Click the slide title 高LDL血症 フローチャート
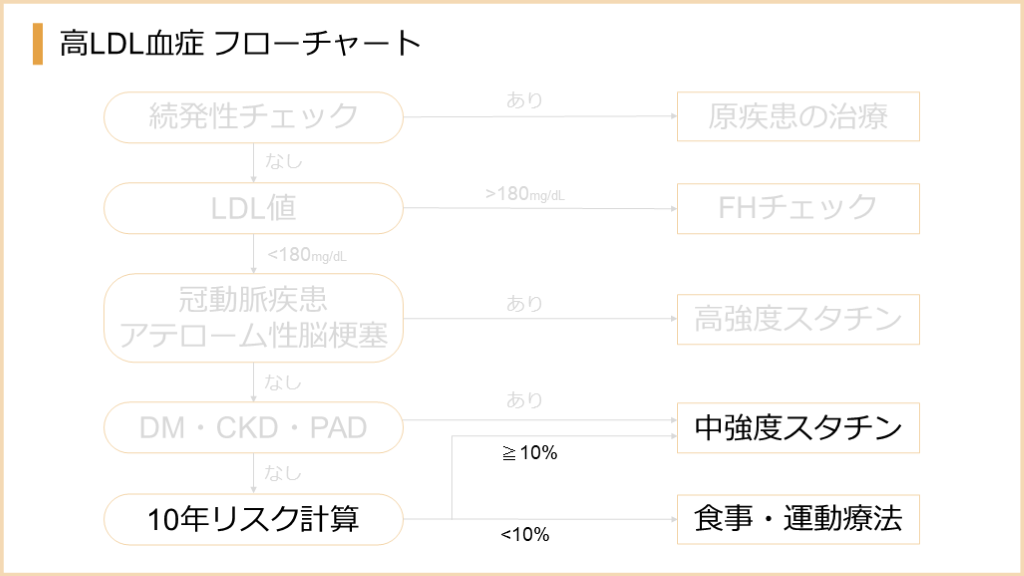This screenshot has height=576, width=1024. [240, 44]
